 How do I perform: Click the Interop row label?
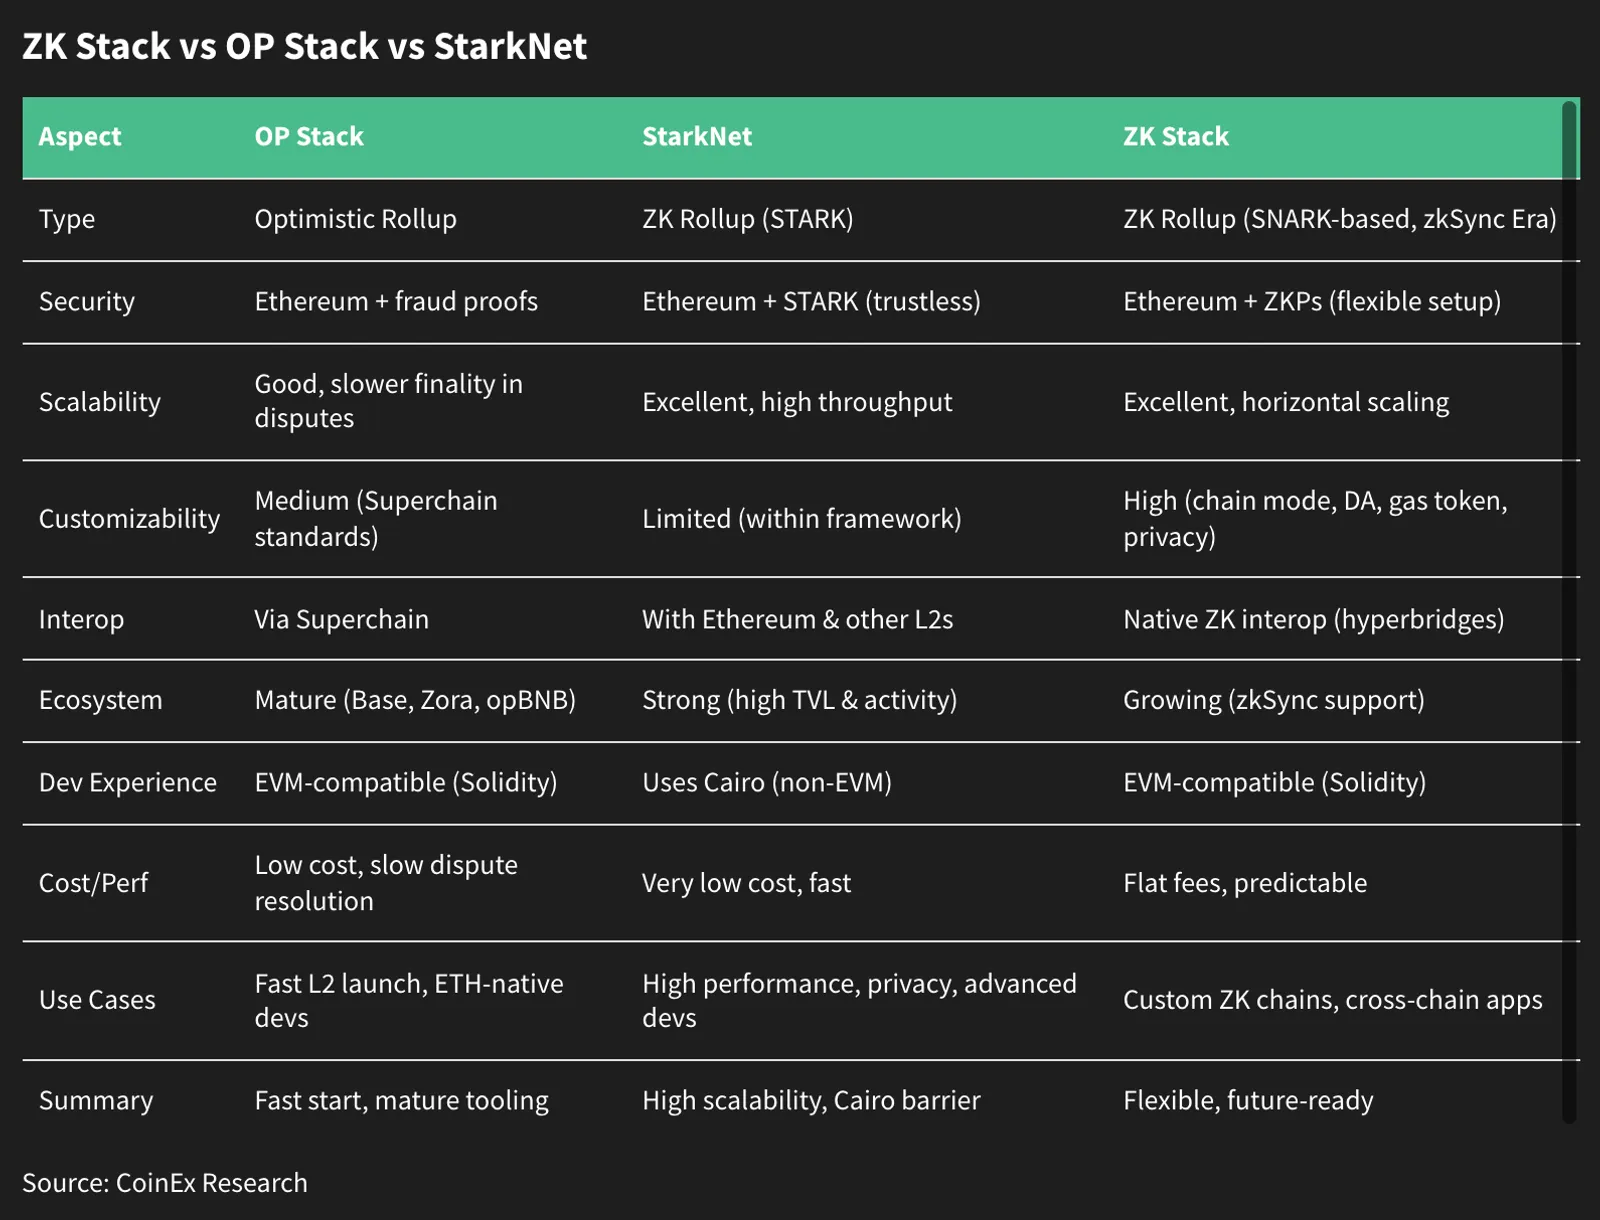81,619
